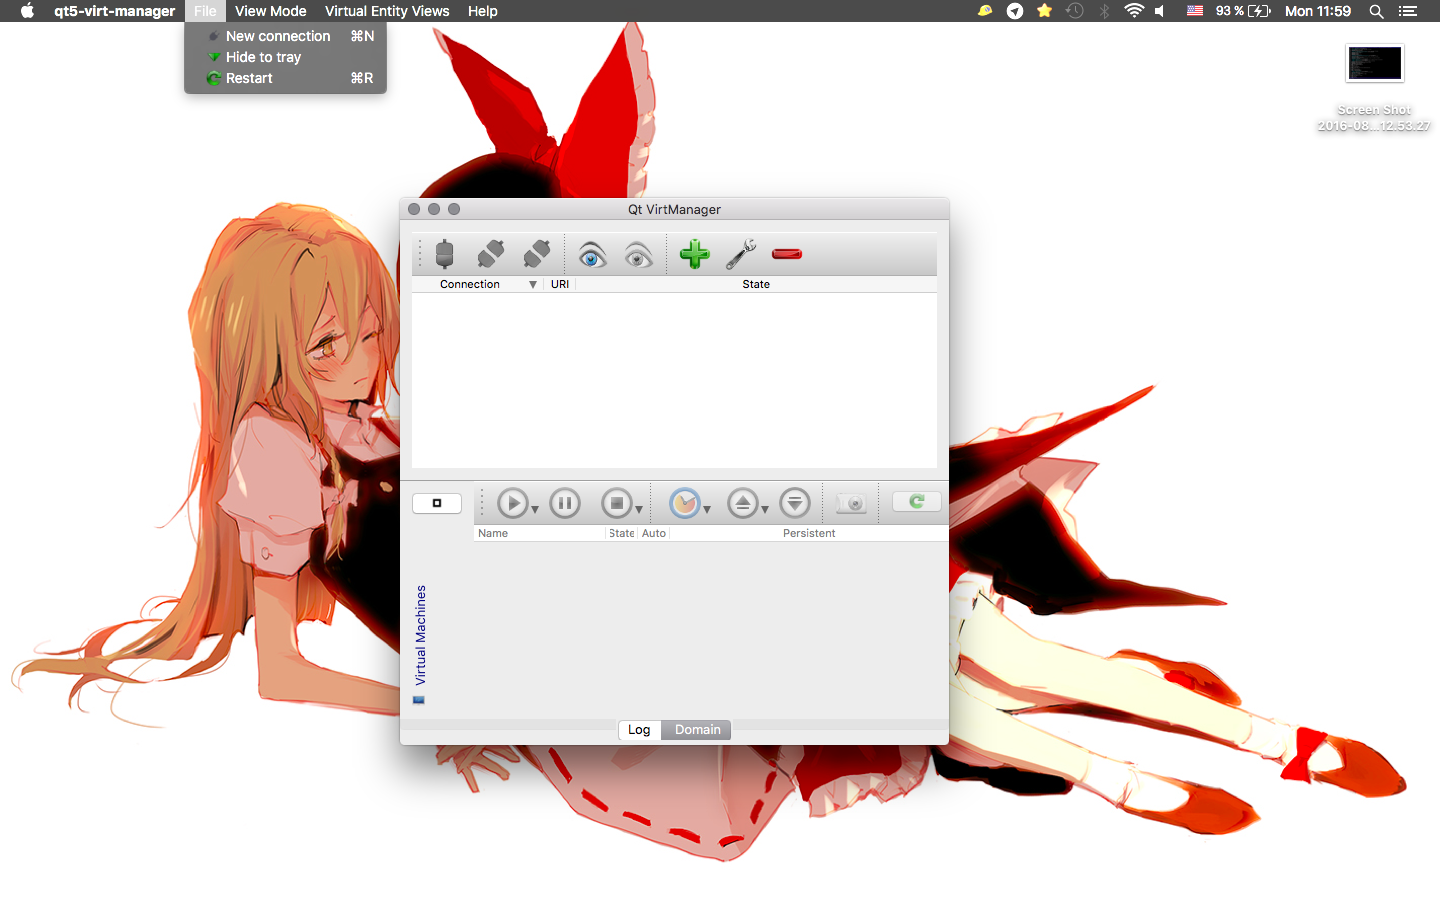Open Notification Center list icon
Viewport: 1440px width, 900px height.
[1408, 11]
